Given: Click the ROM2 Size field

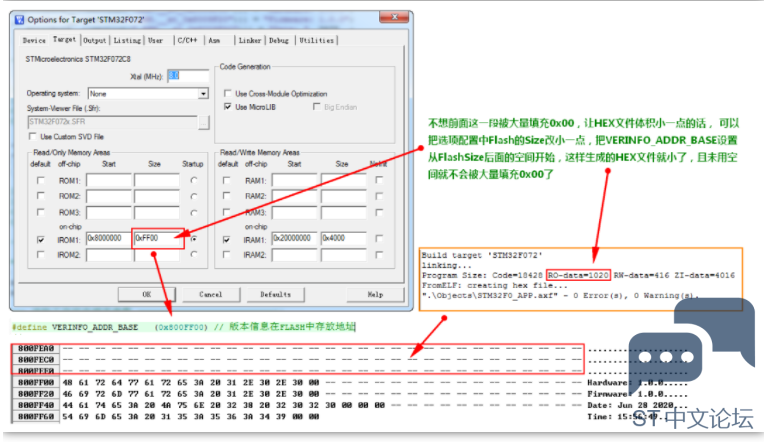Looking at the screenshot, I should coord(157,196).
